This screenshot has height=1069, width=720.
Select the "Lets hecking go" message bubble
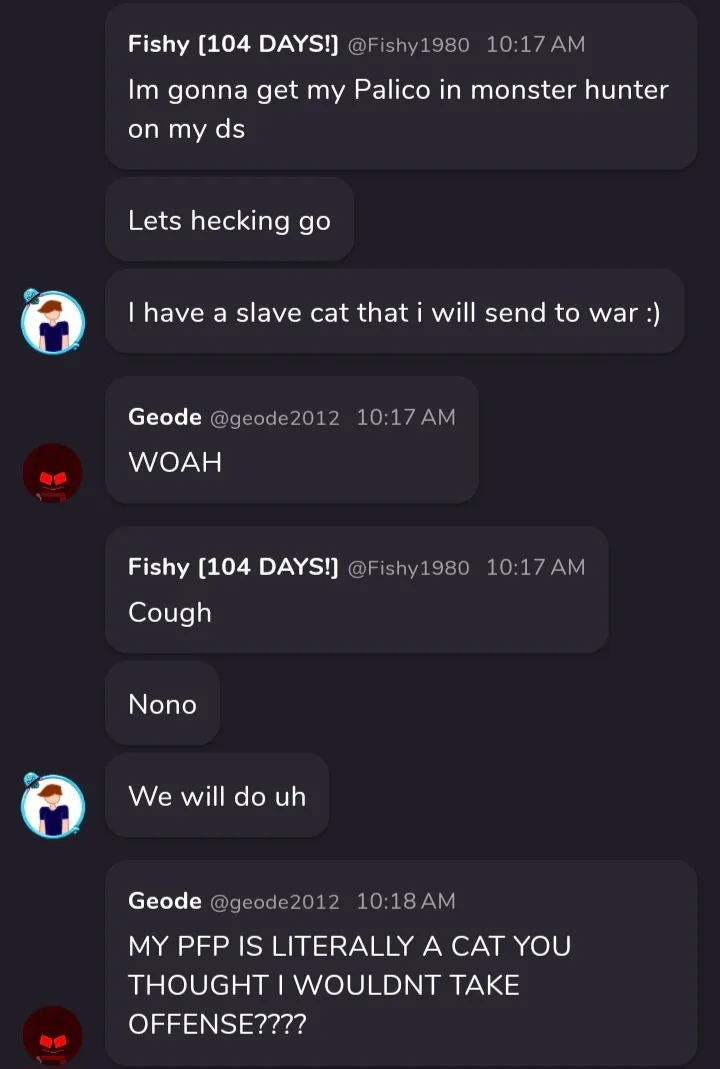tap(229, 221)
